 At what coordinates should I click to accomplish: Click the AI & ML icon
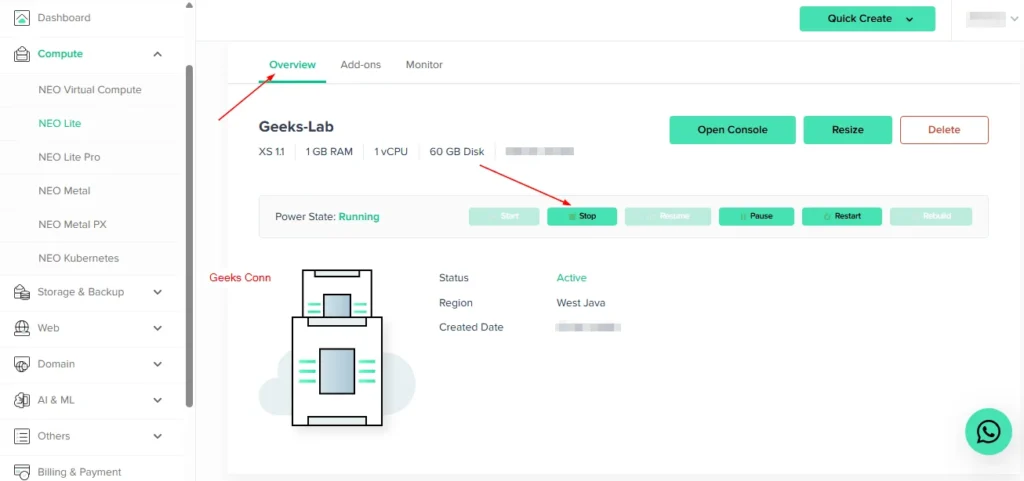click(x=22, y=400)
